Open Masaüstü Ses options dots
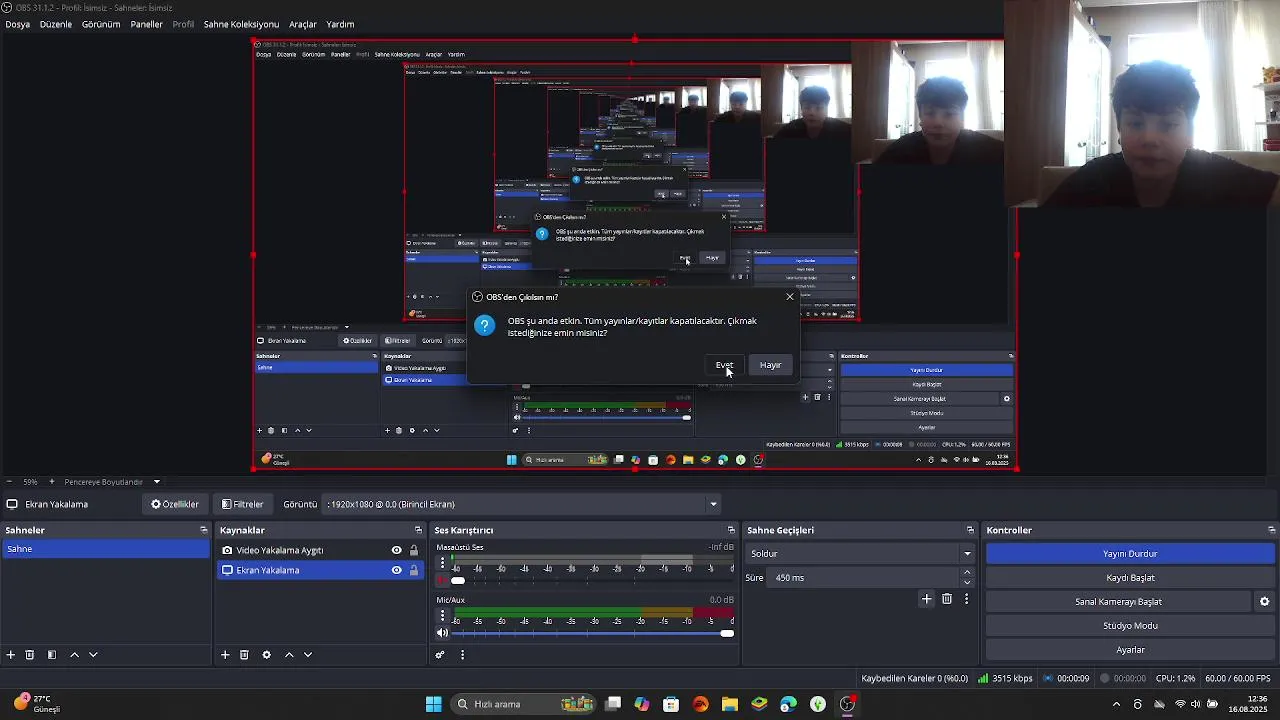Screen dimensions: 1280x720 (442, 563)
